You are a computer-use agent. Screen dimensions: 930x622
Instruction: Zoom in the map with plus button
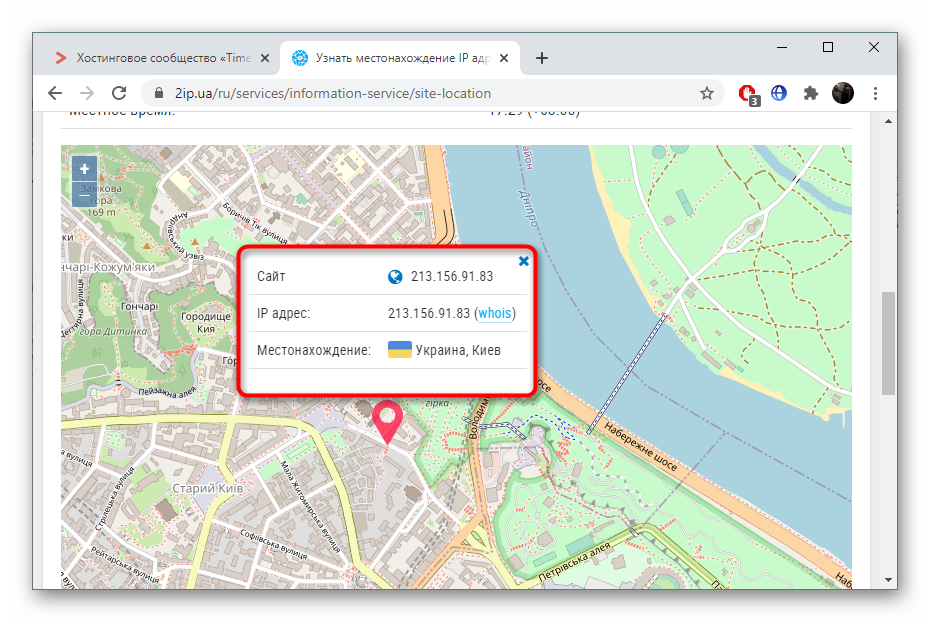[85, 169]
